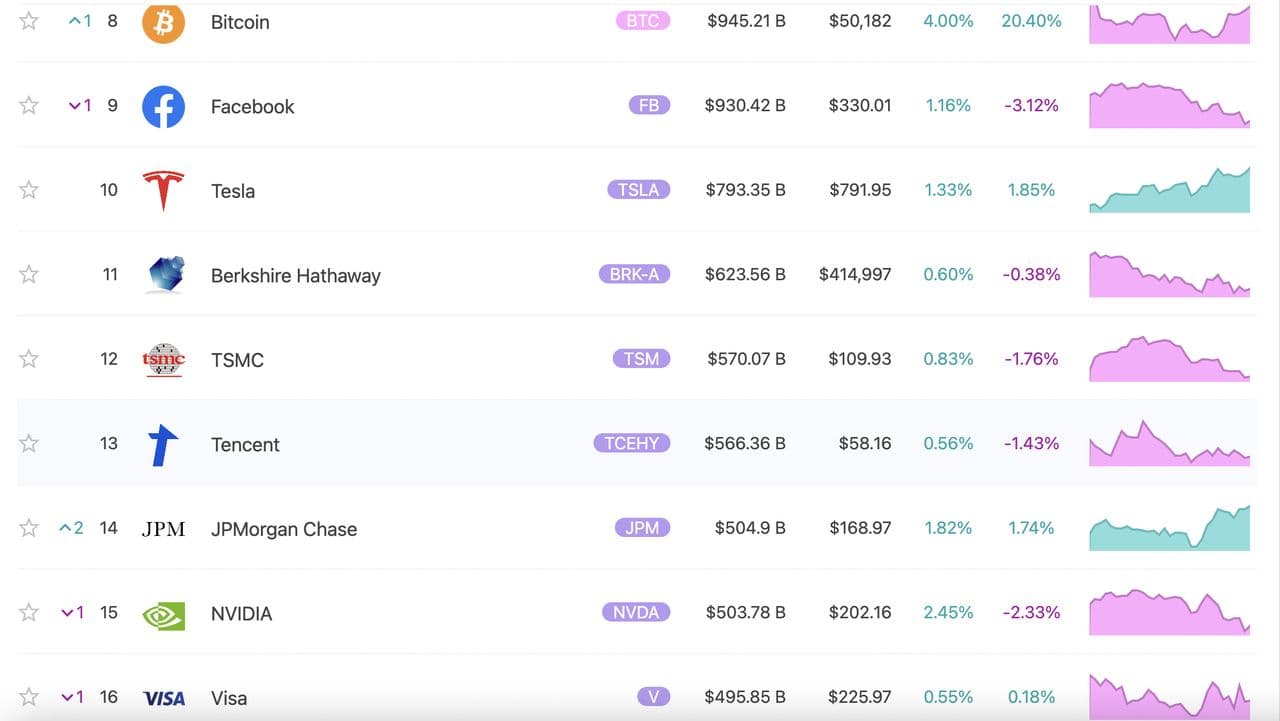The image size is (1280, 721).
Task: Click the Bitcoin logo icon
Action: click(x=163, y=22)
